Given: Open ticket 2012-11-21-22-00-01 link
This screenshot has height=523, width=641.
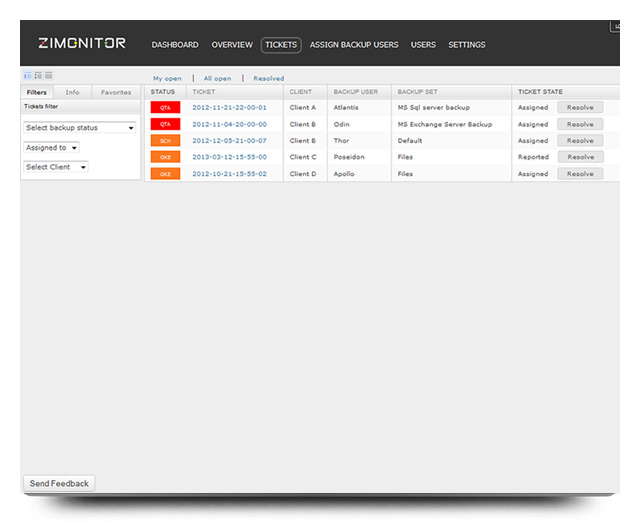Looking at the screenshot, I should (229, 108).
